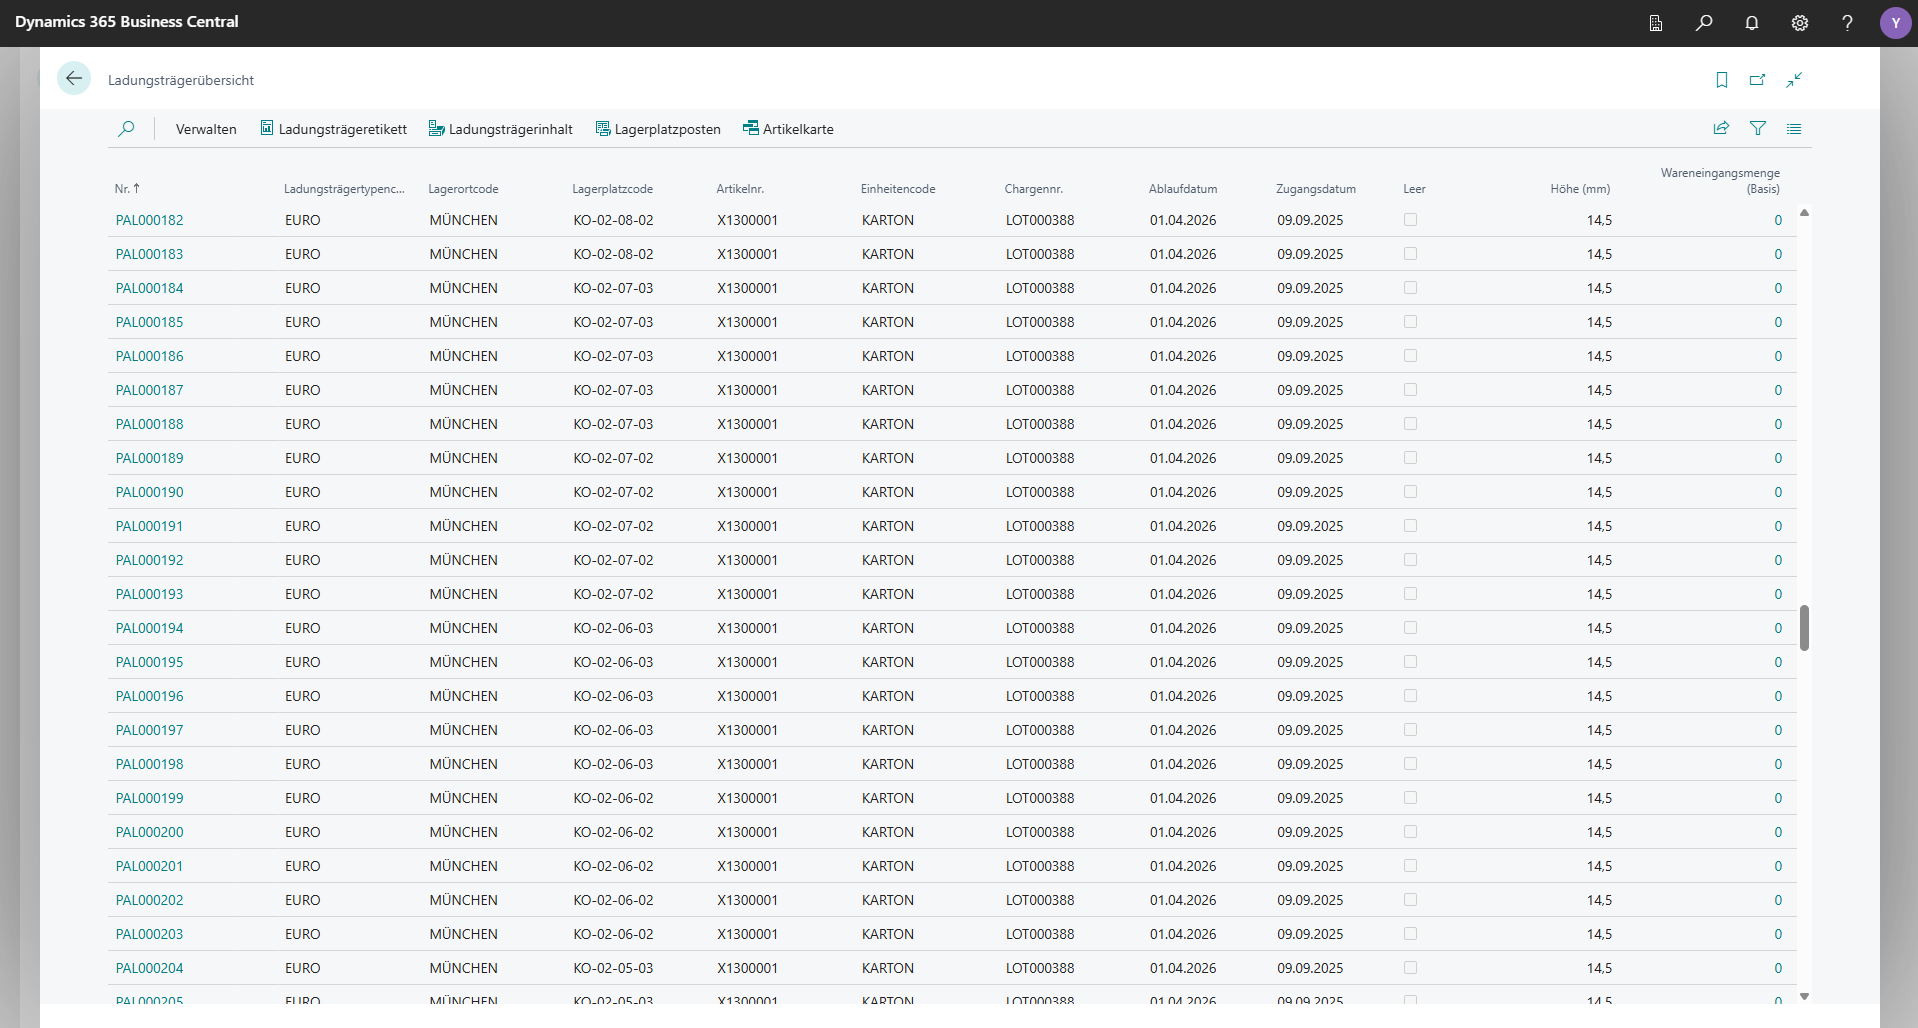This screenshot has width=1918, height=1028.
Task: Bookmark the Ladungsträgerübersicht page
Action: click(x=1721, y=80)
